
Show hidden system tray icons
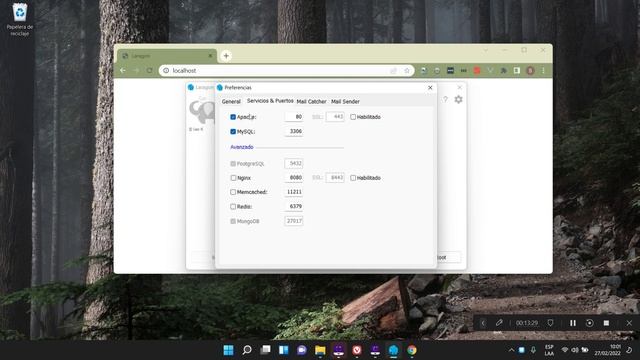(511, 350)
